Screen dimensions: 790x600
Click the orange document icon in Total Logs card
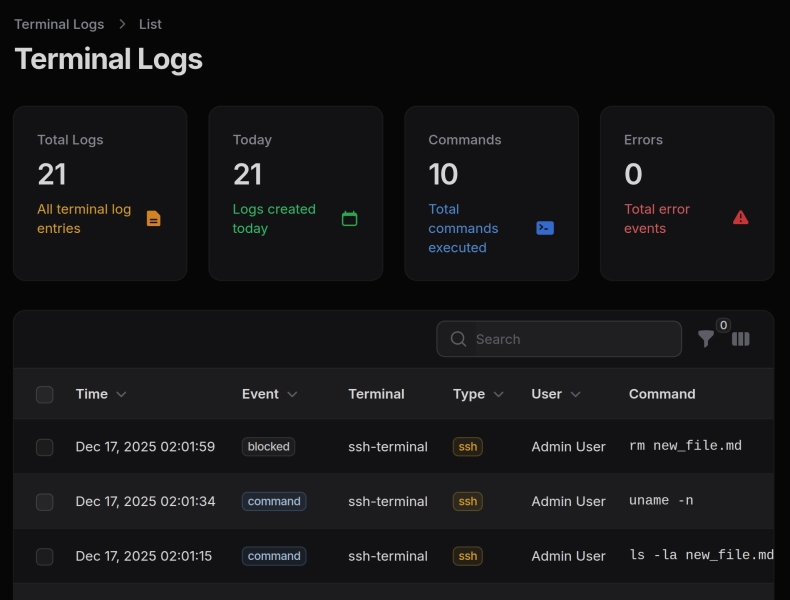pos(154,219)
